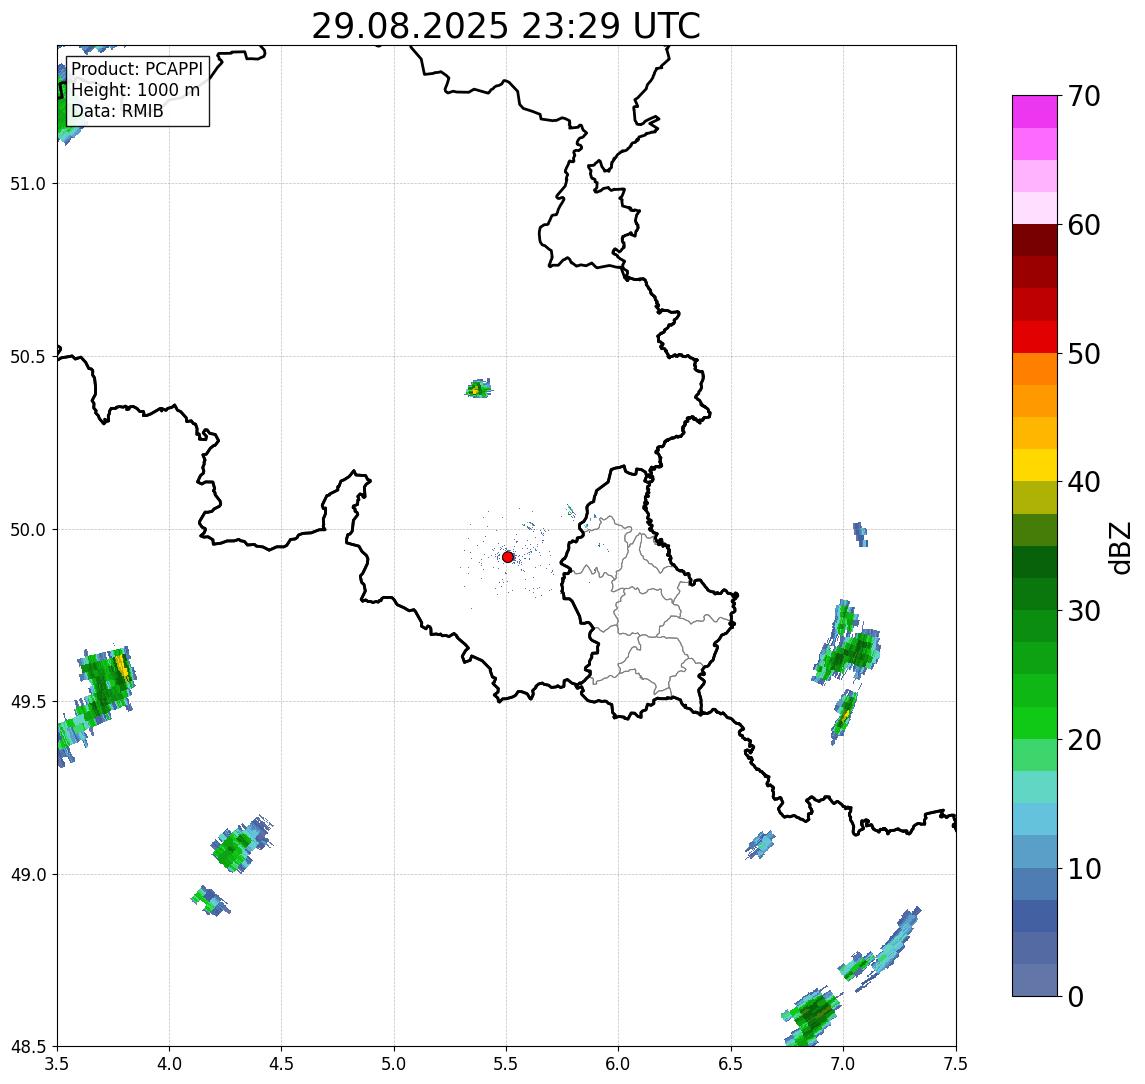Click the latitude axis label "49.0"
The height and width of the screenshot is (1084, 1145).
[28, 874]
